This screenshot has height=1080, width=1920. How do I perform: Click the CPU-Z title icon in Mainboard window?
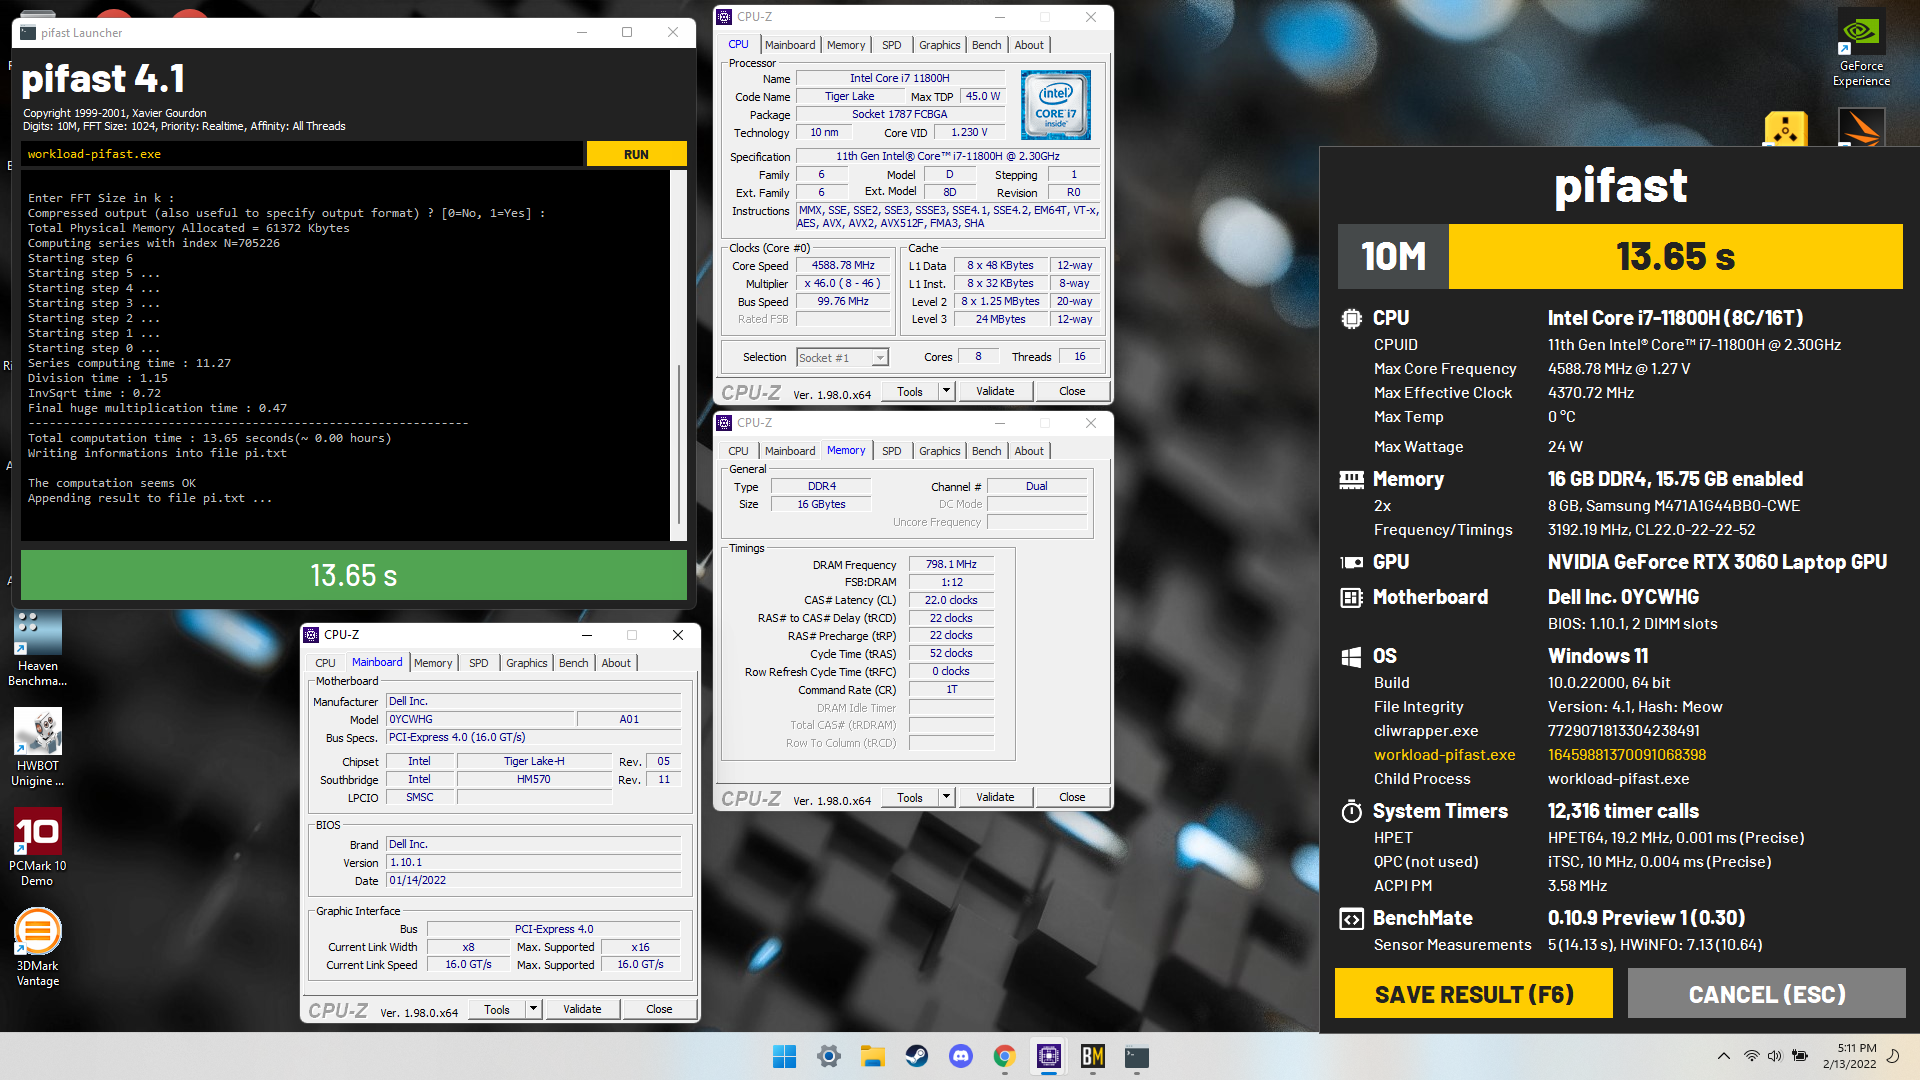tap(312, 635)
